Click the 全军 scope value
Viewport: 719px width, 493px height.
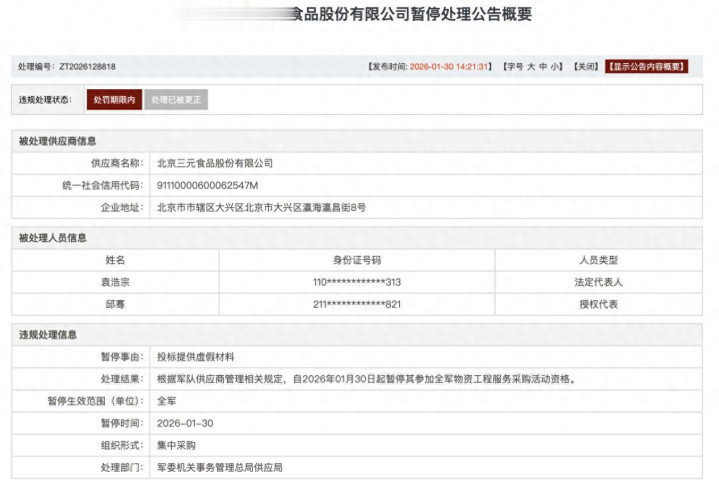(166, 401)
